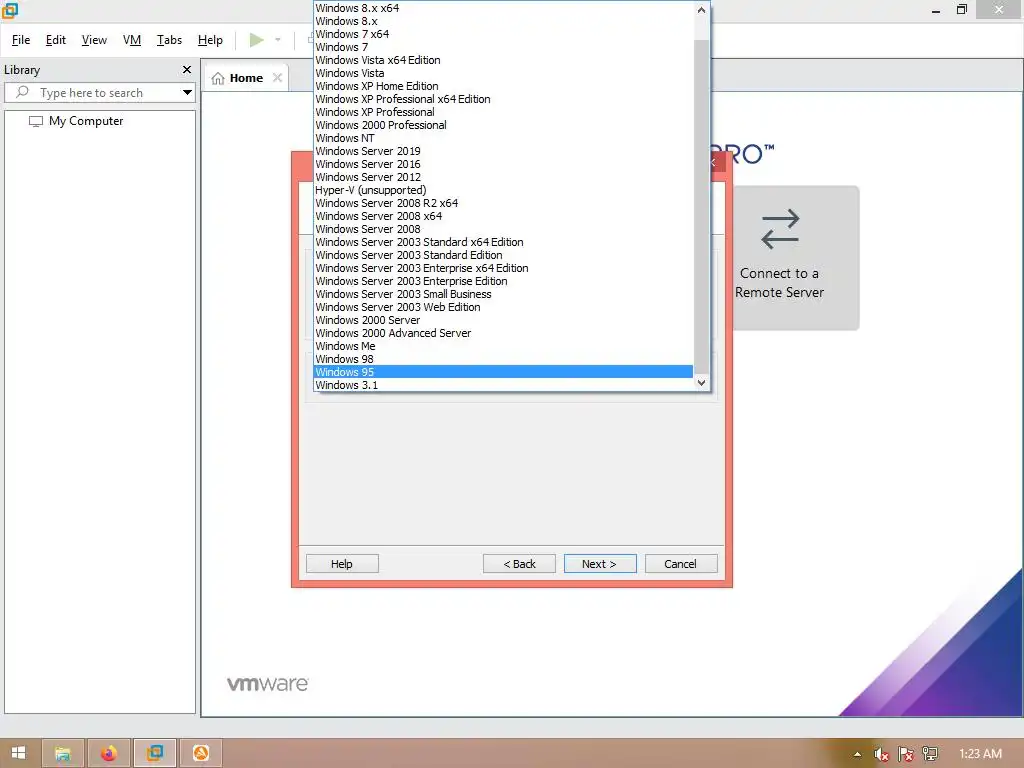The width and height of the screenshot is (1024, 768).
Task: Select Windows 8.x x64 from list
Action: click(x=503, y=8)
